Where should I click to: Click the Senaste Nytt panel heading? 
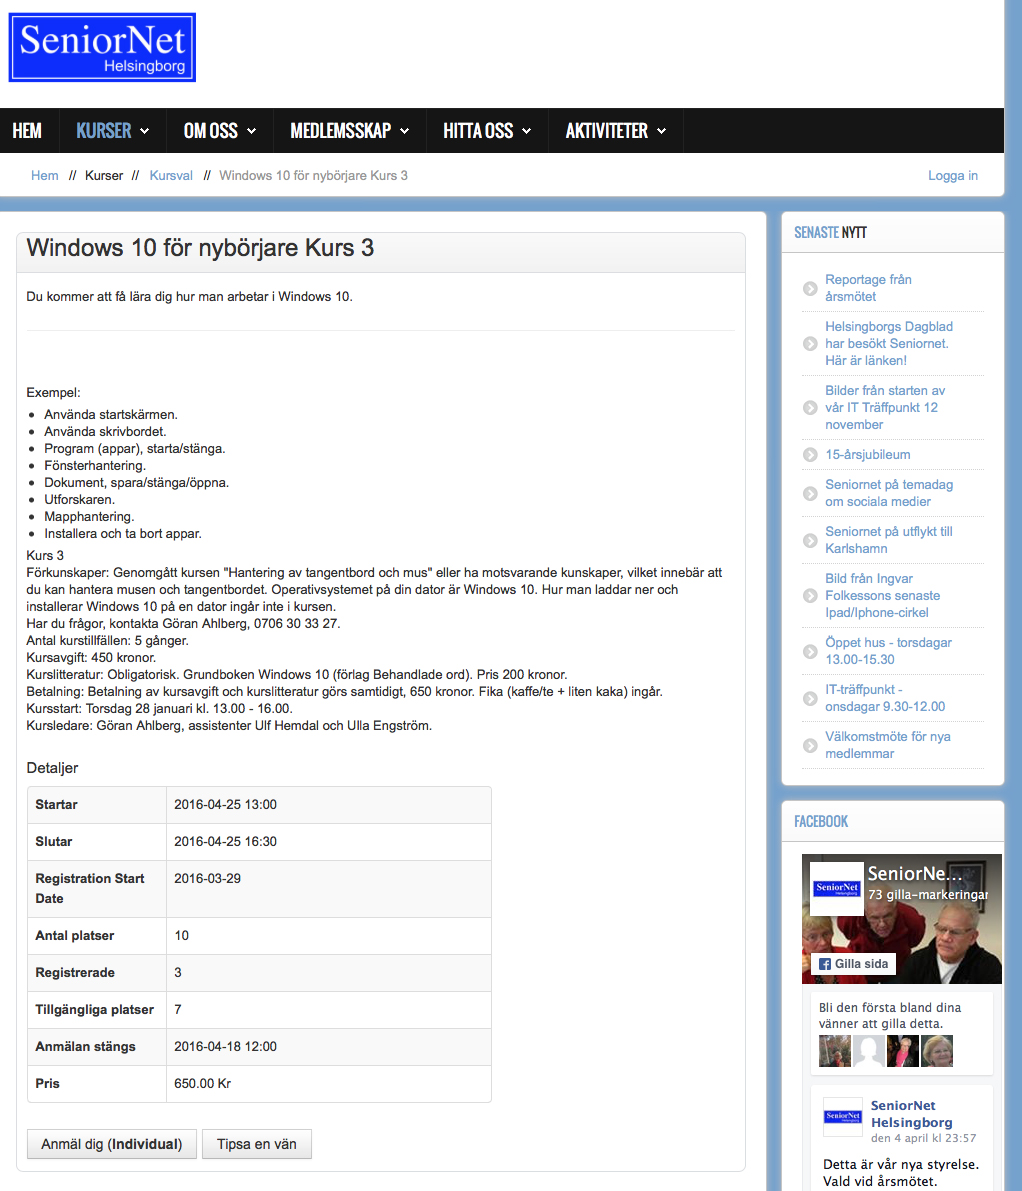pyautogui.click(x=831, y=232)
